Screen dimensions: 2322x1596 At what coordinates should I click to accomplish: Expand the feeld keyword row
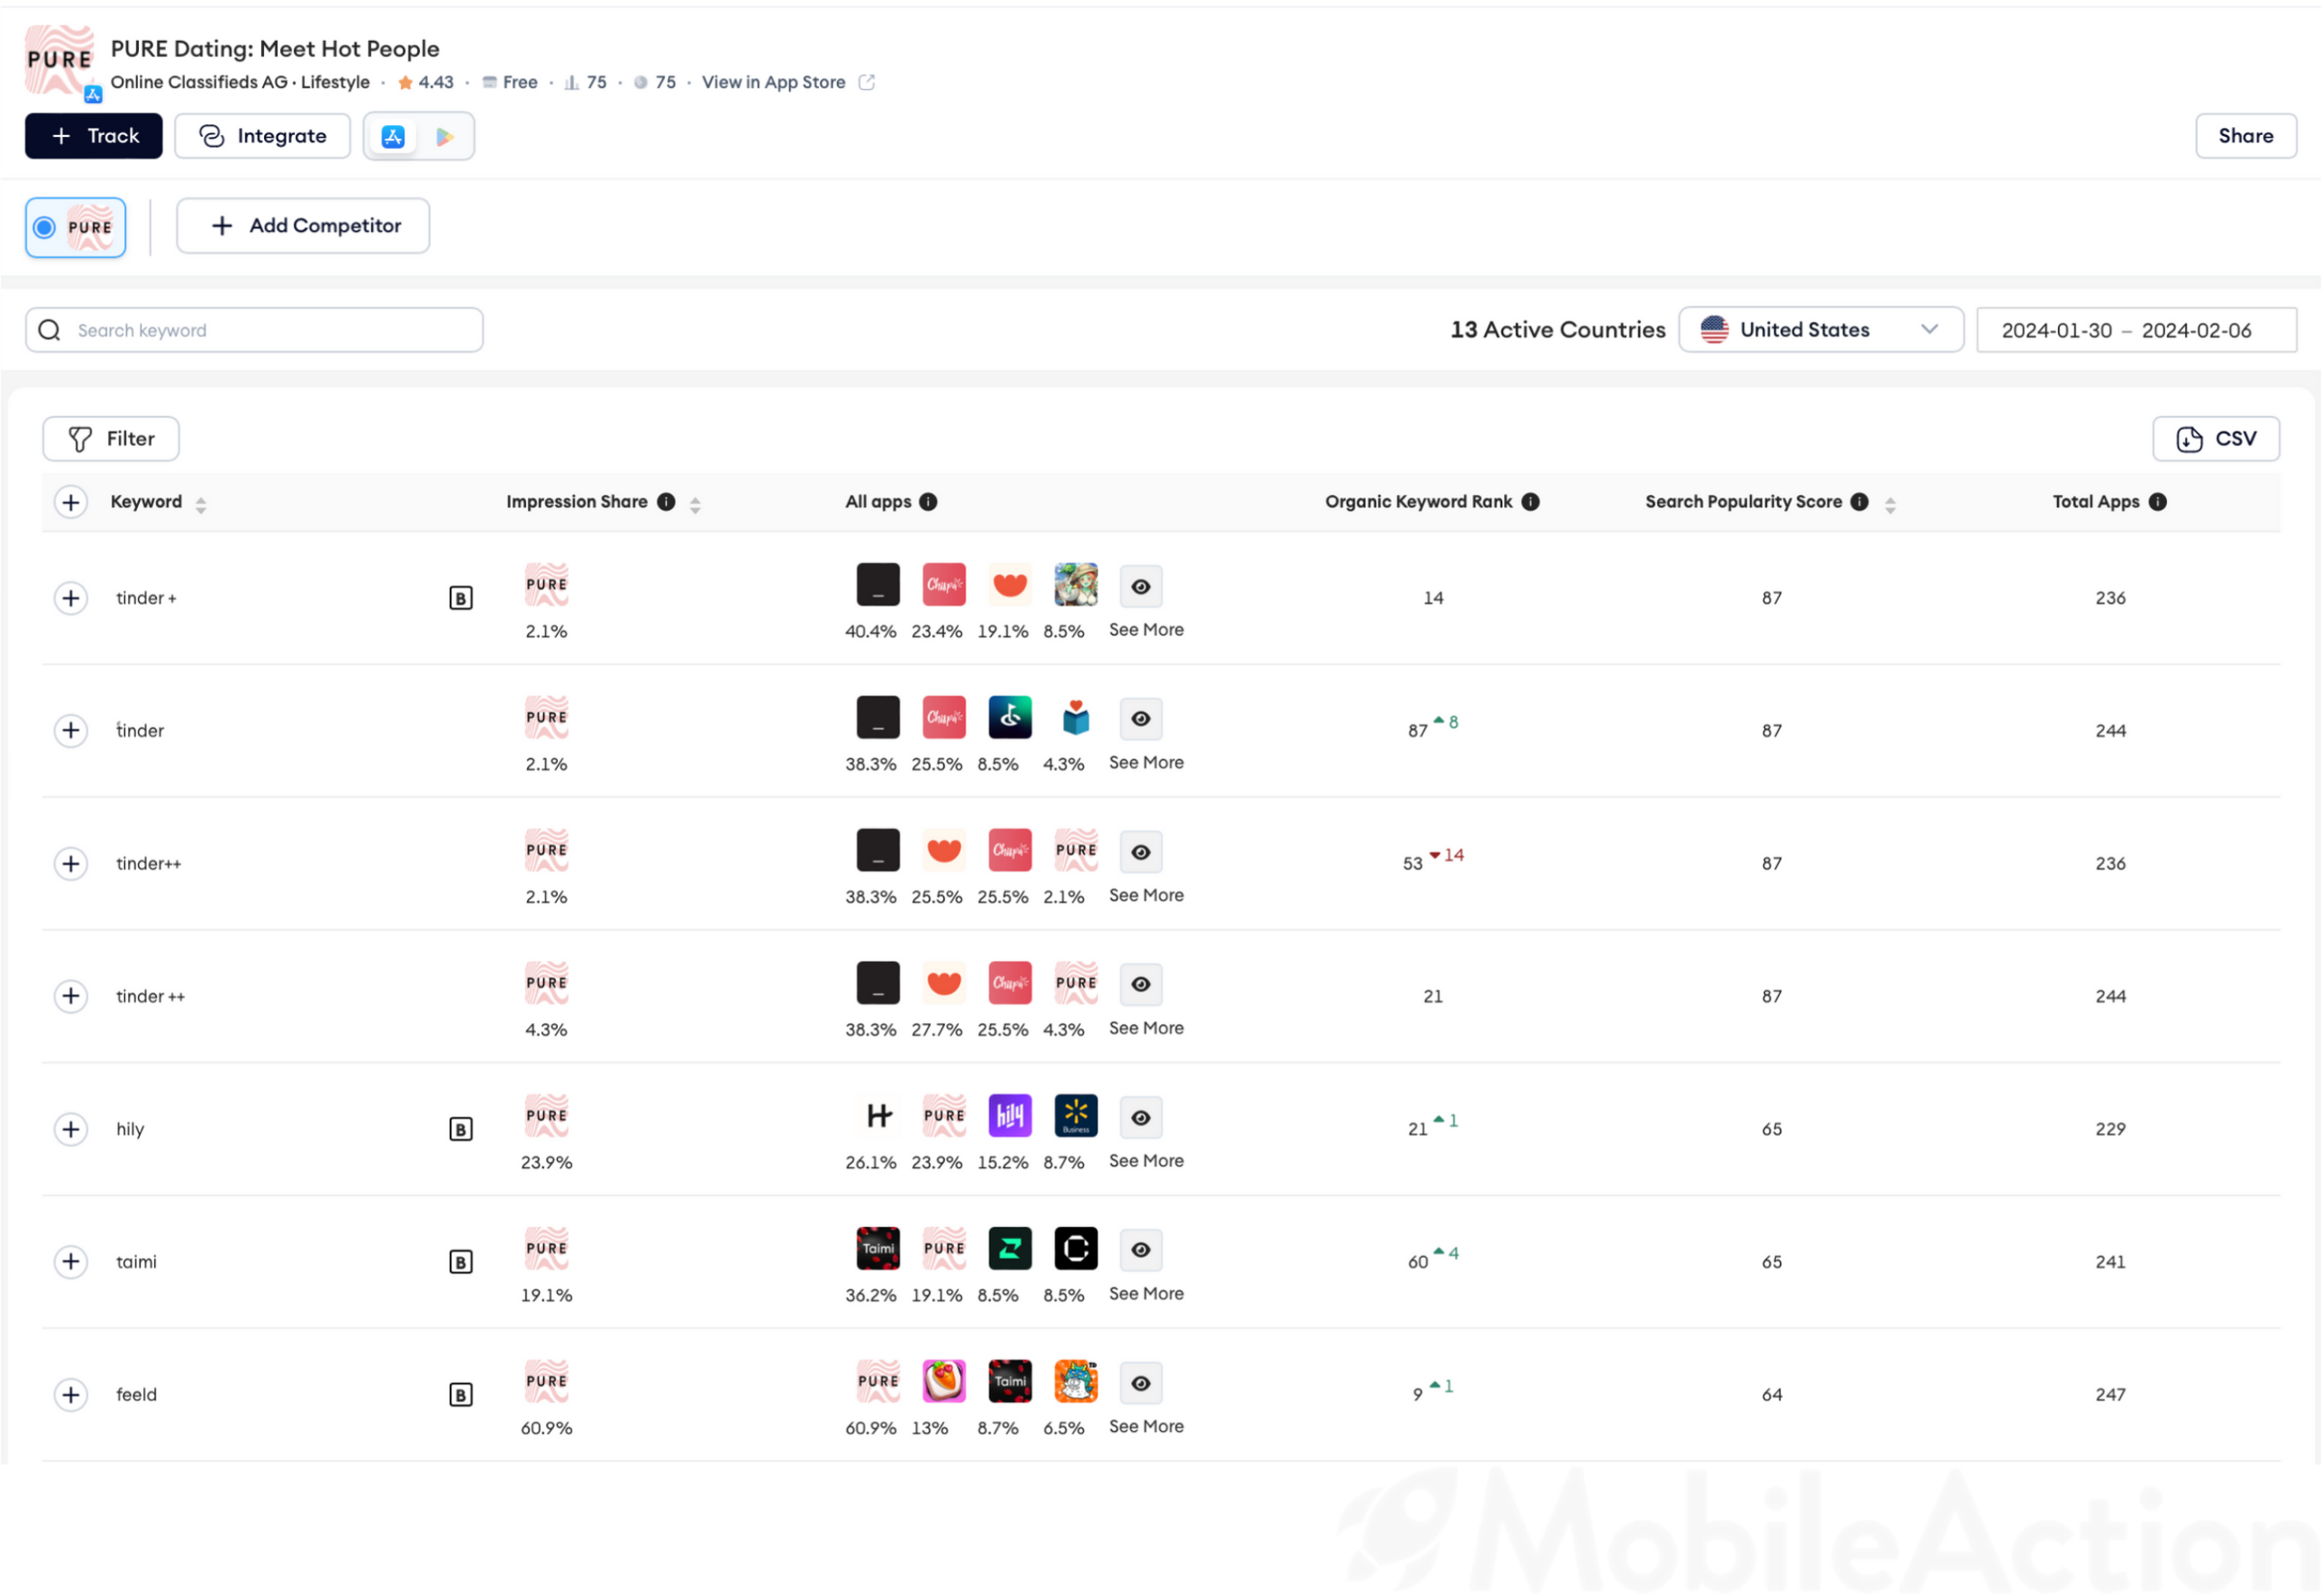coord(71,1395)
